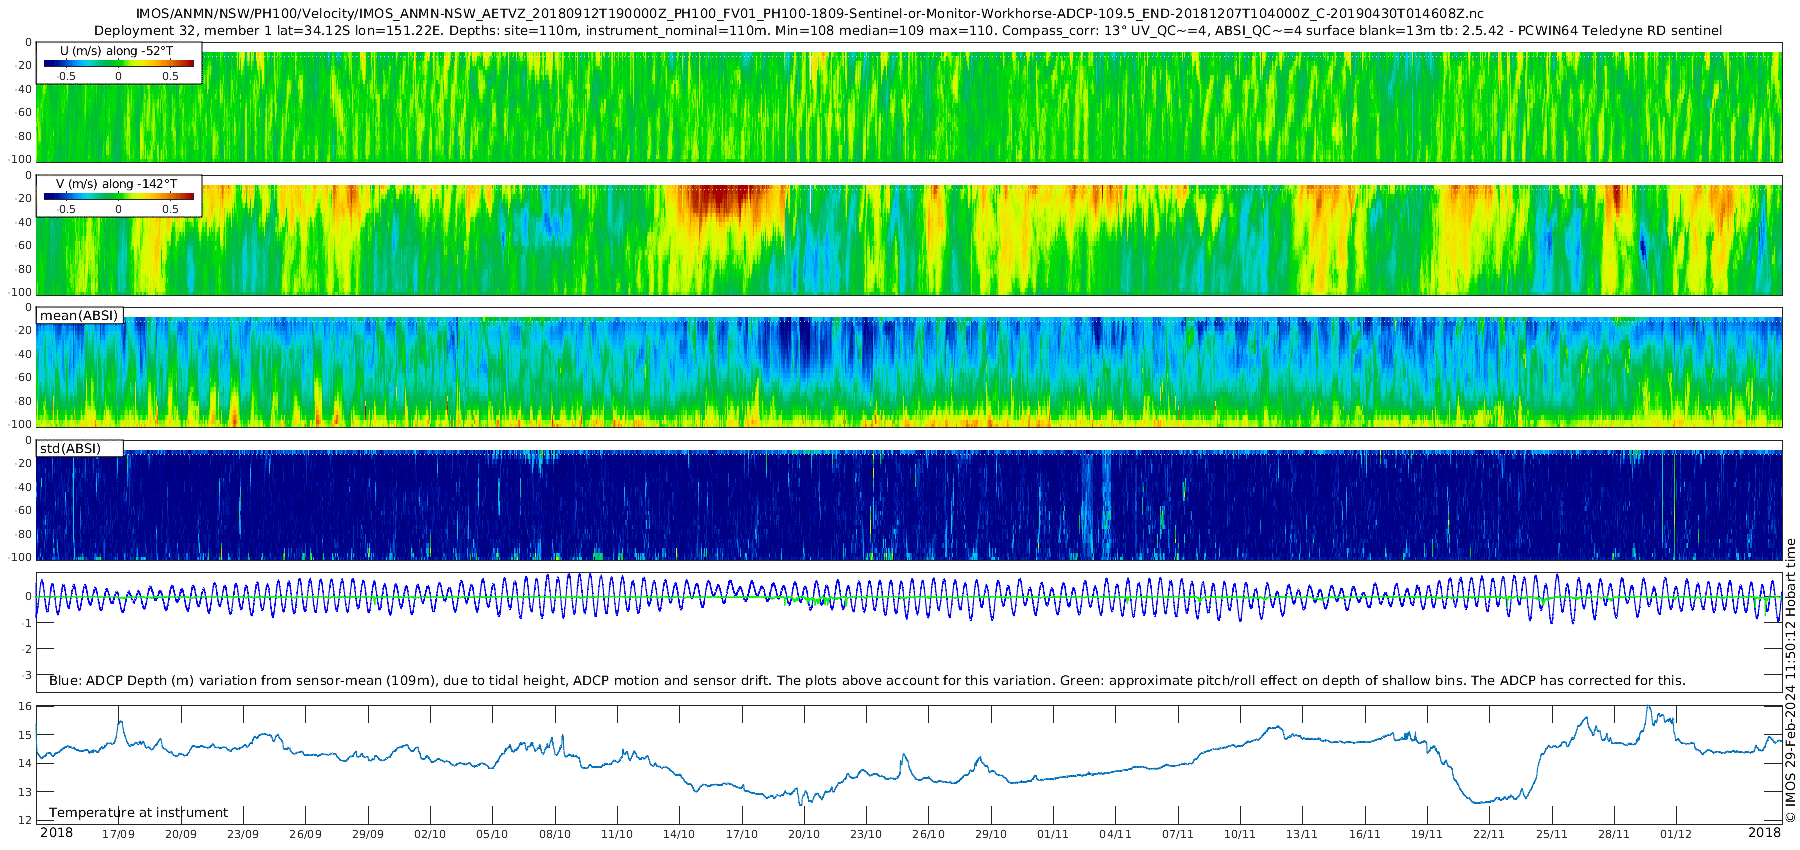This screenshot has width=1800, height=850.
Task: Click the -2 tick on depth variation axis
Action: 27,650
